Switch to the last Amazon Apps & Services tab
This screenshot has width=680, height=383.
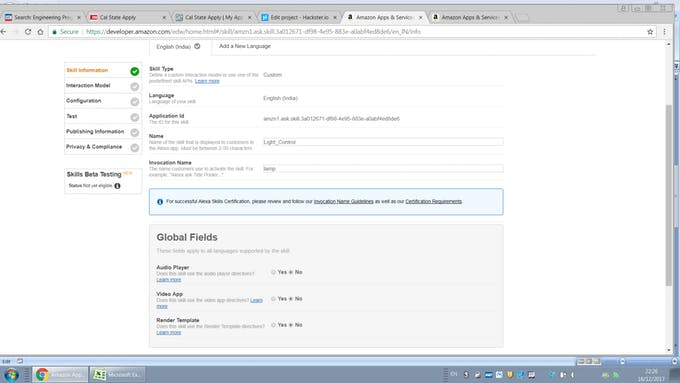point(469,17)
